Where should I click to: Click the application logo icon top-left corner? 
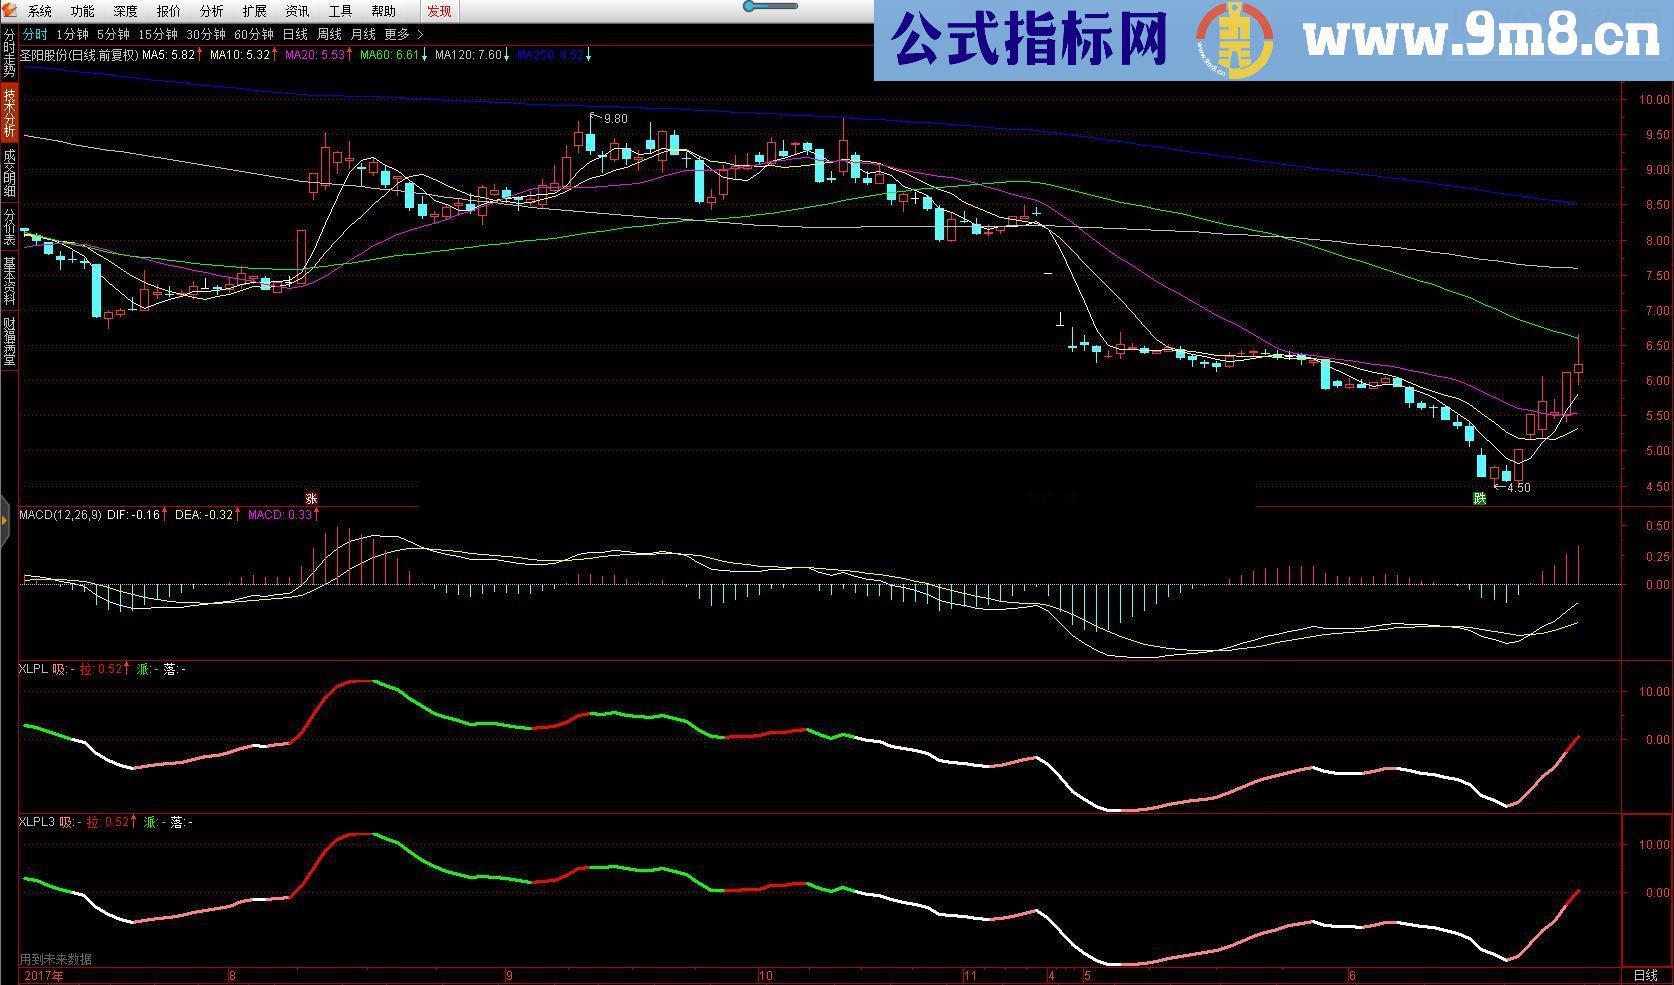[10, 11]
